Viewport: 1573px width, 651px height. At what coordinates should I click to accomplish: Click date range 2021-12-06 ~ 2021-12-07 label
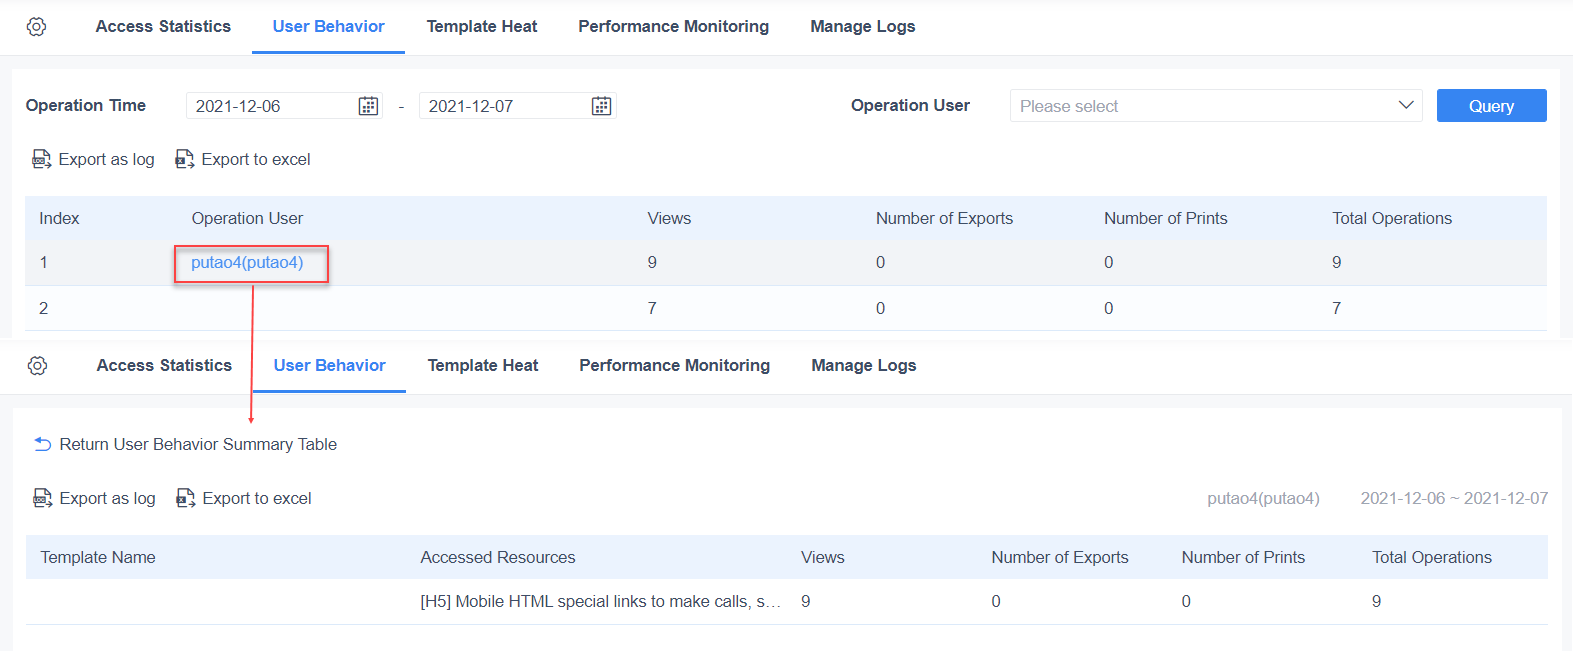[1454, 498]
